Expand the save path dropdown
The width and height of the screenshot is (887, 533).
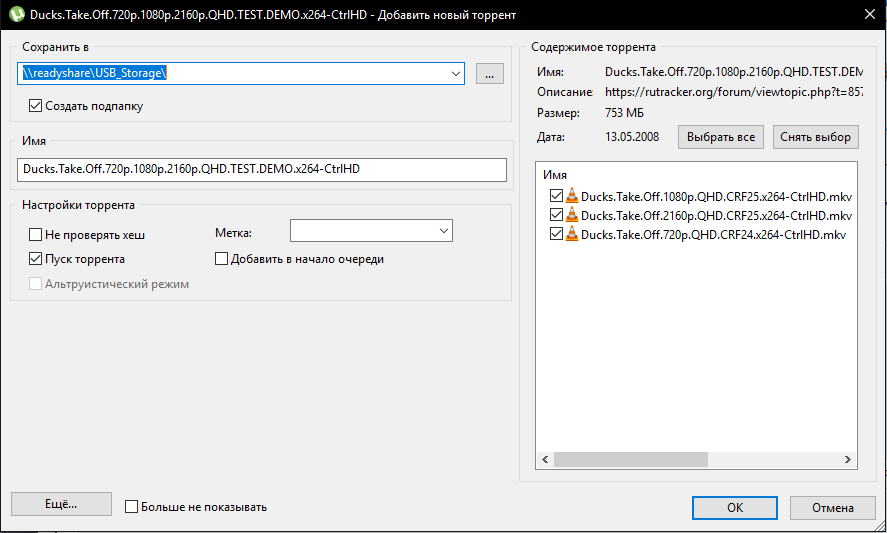pyautogui.click(x=455, y=73)
